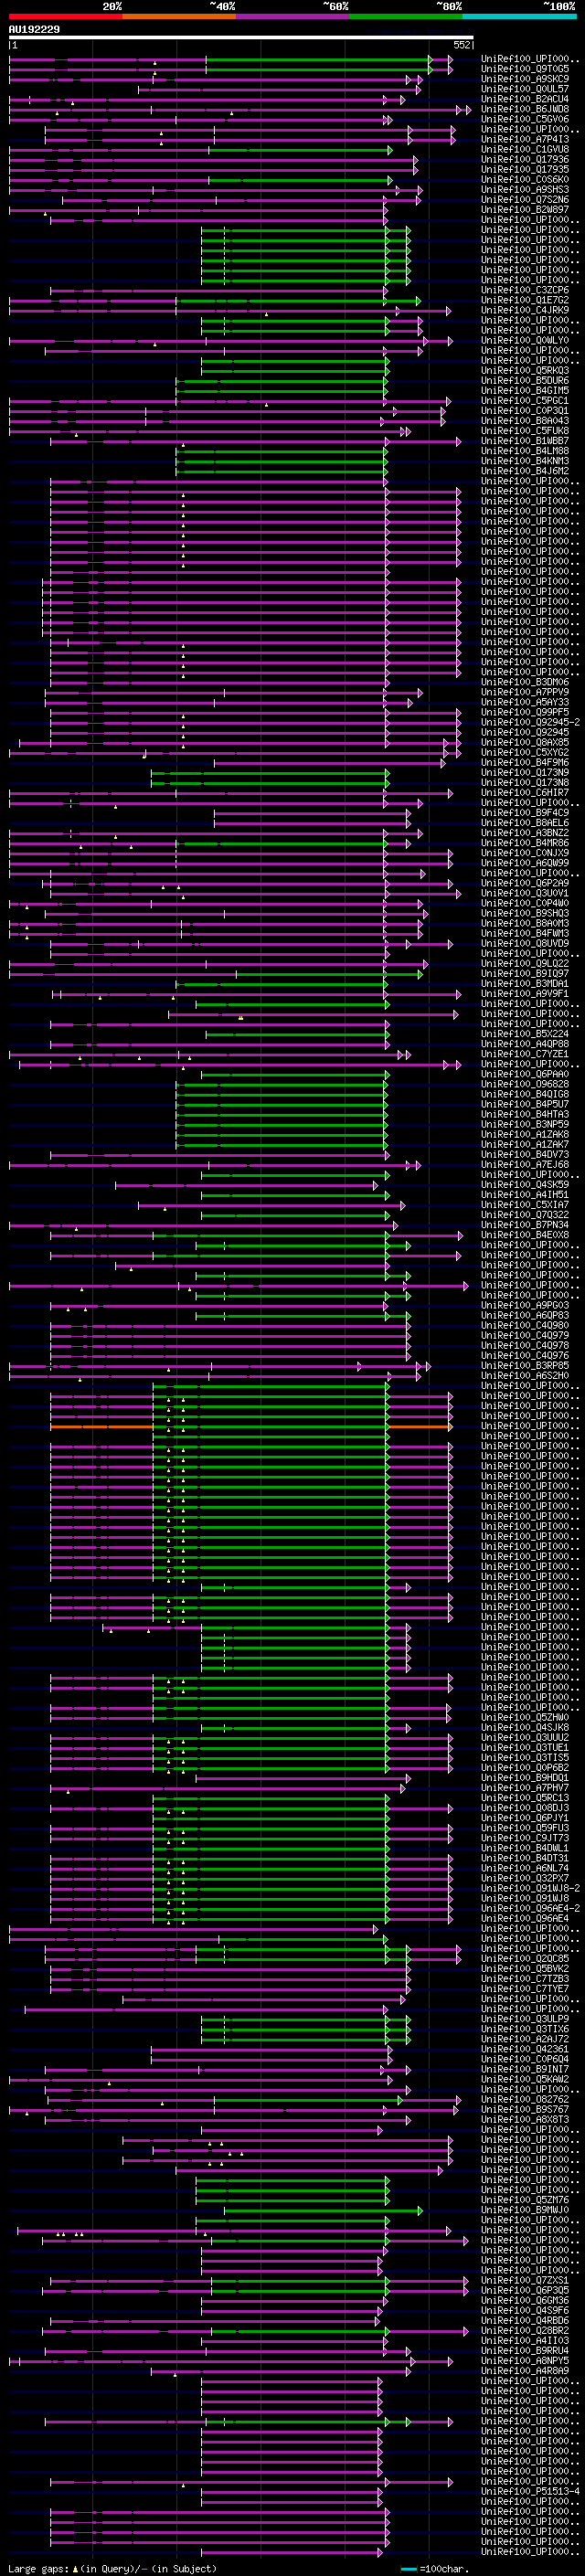Screen dimensions: 585x2576
Task: Select the UniRef100_B5DUR6 label
Action: [525, 380]
